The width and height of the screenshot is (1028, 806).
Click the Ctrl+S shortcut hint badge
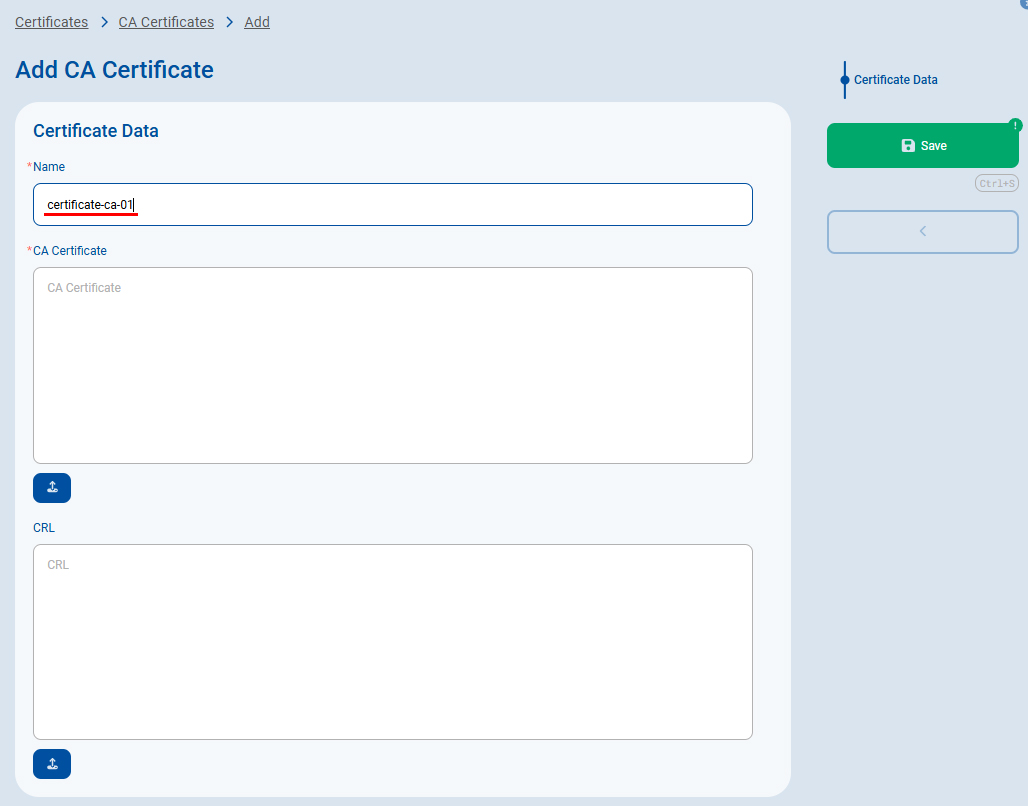pos(997,184)
